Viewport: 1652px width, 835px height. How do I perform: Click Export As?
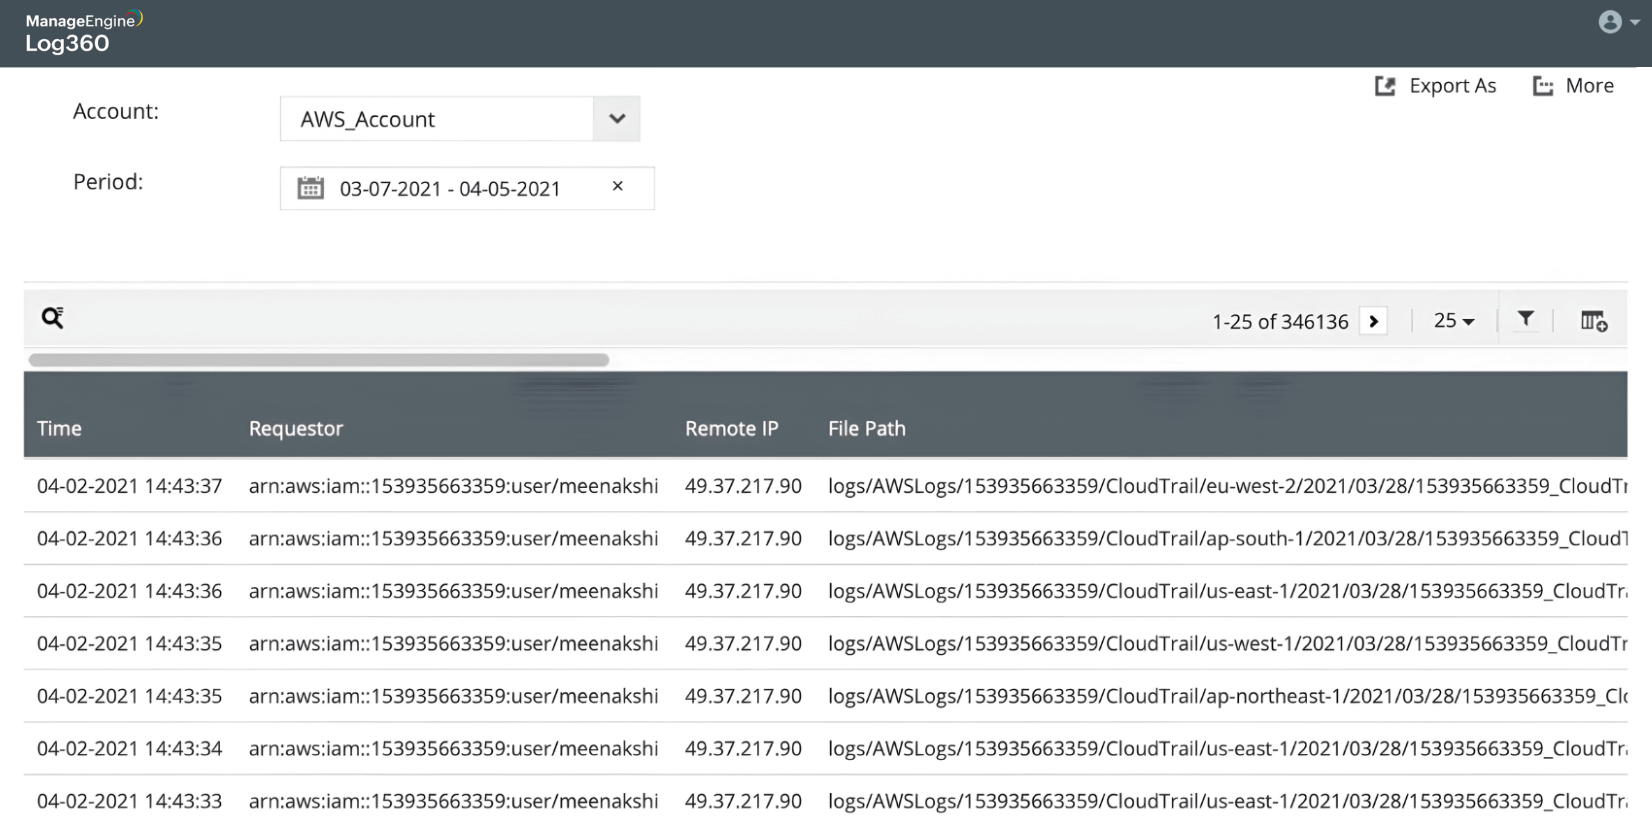[x=1436, y=86]
